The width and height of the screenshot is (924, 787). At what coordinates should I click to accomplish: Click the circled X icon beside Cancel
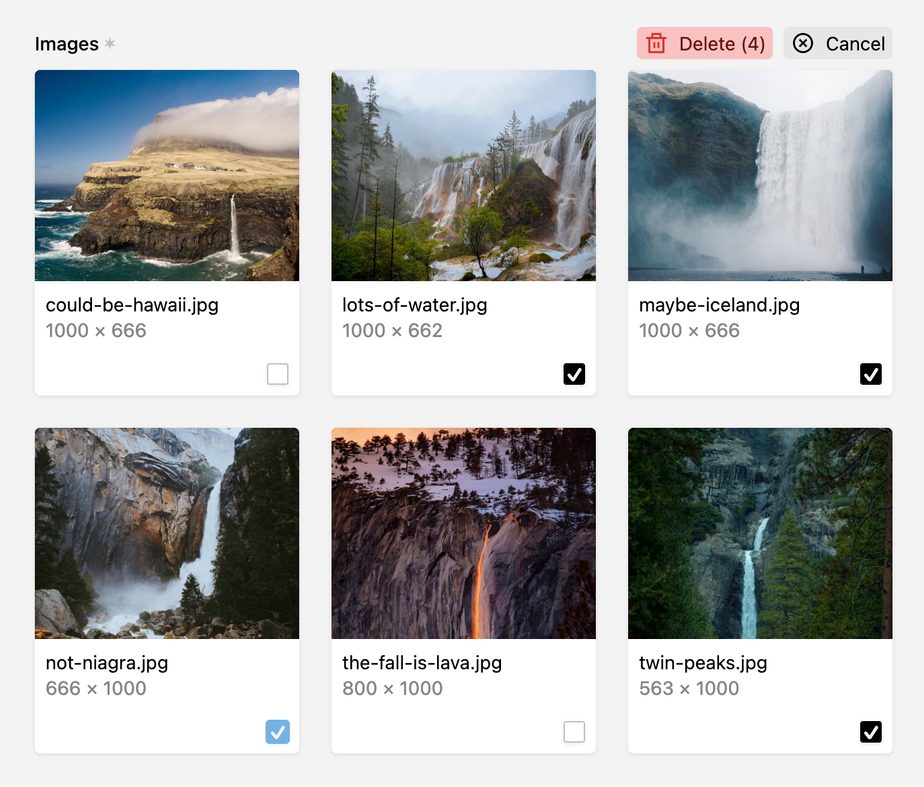point(803,43)
